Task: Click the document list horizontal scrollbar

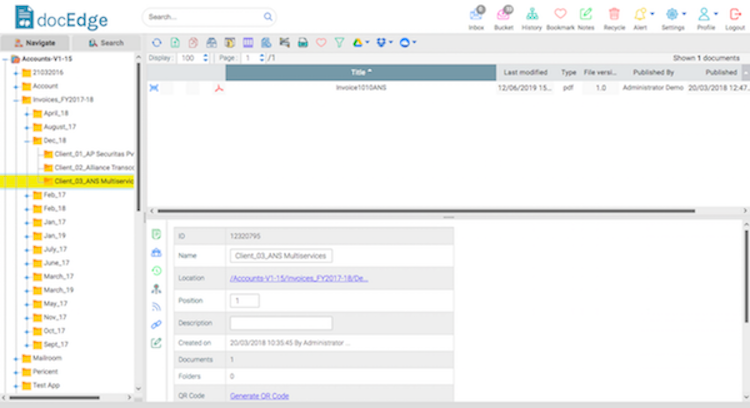Action: [x=426, y=211]
